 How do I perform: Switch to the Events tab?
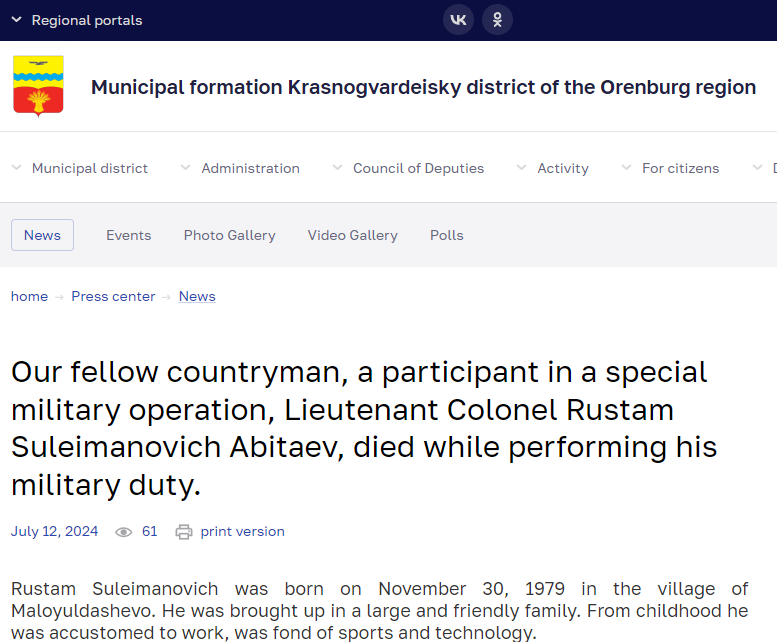128,235
